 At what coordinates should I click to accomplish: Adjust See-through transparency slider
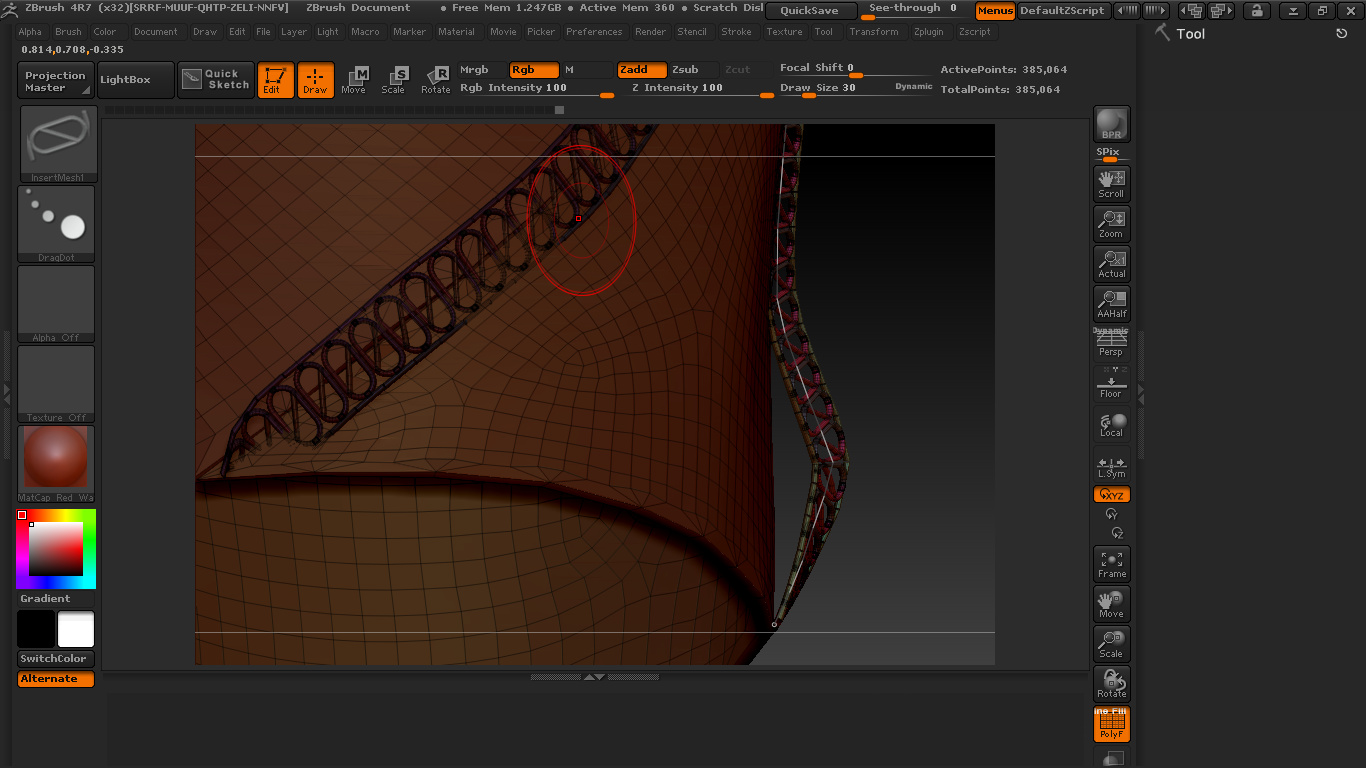coord(914,11)
